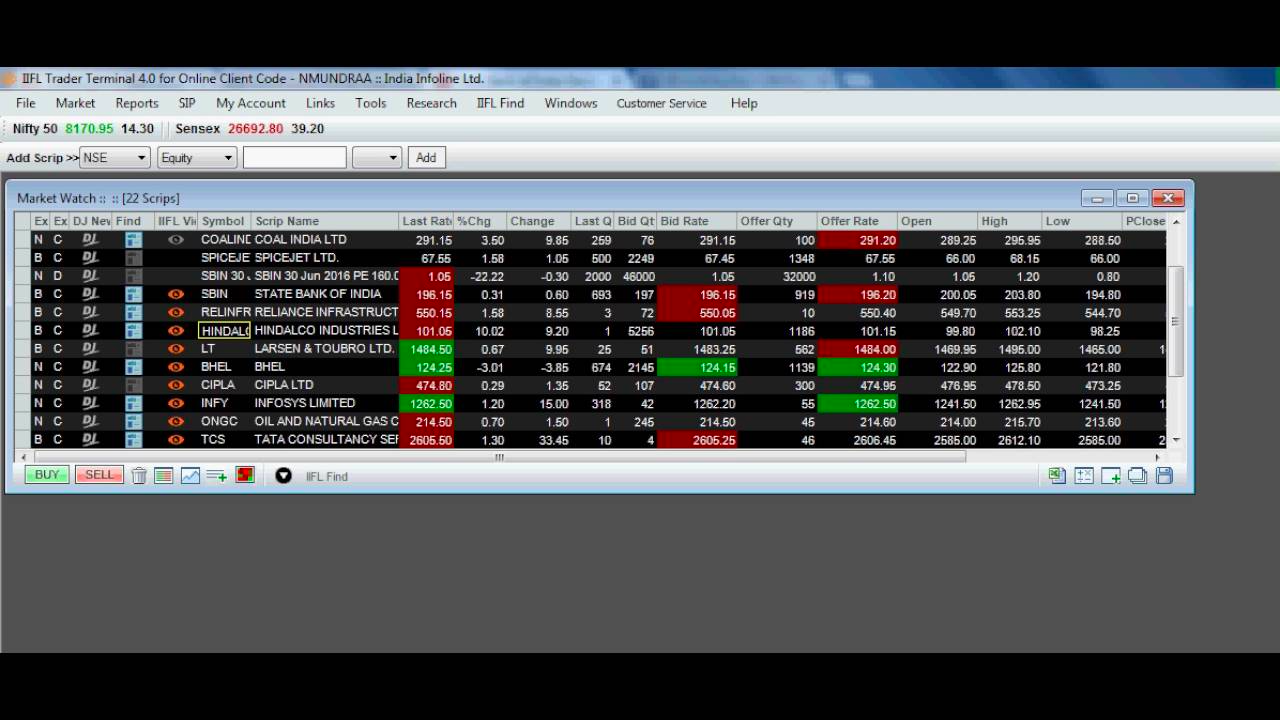Click the Nifty 50 value 8170.95
The height and width of the screenshot is (720, 1280).
[89, 129]
